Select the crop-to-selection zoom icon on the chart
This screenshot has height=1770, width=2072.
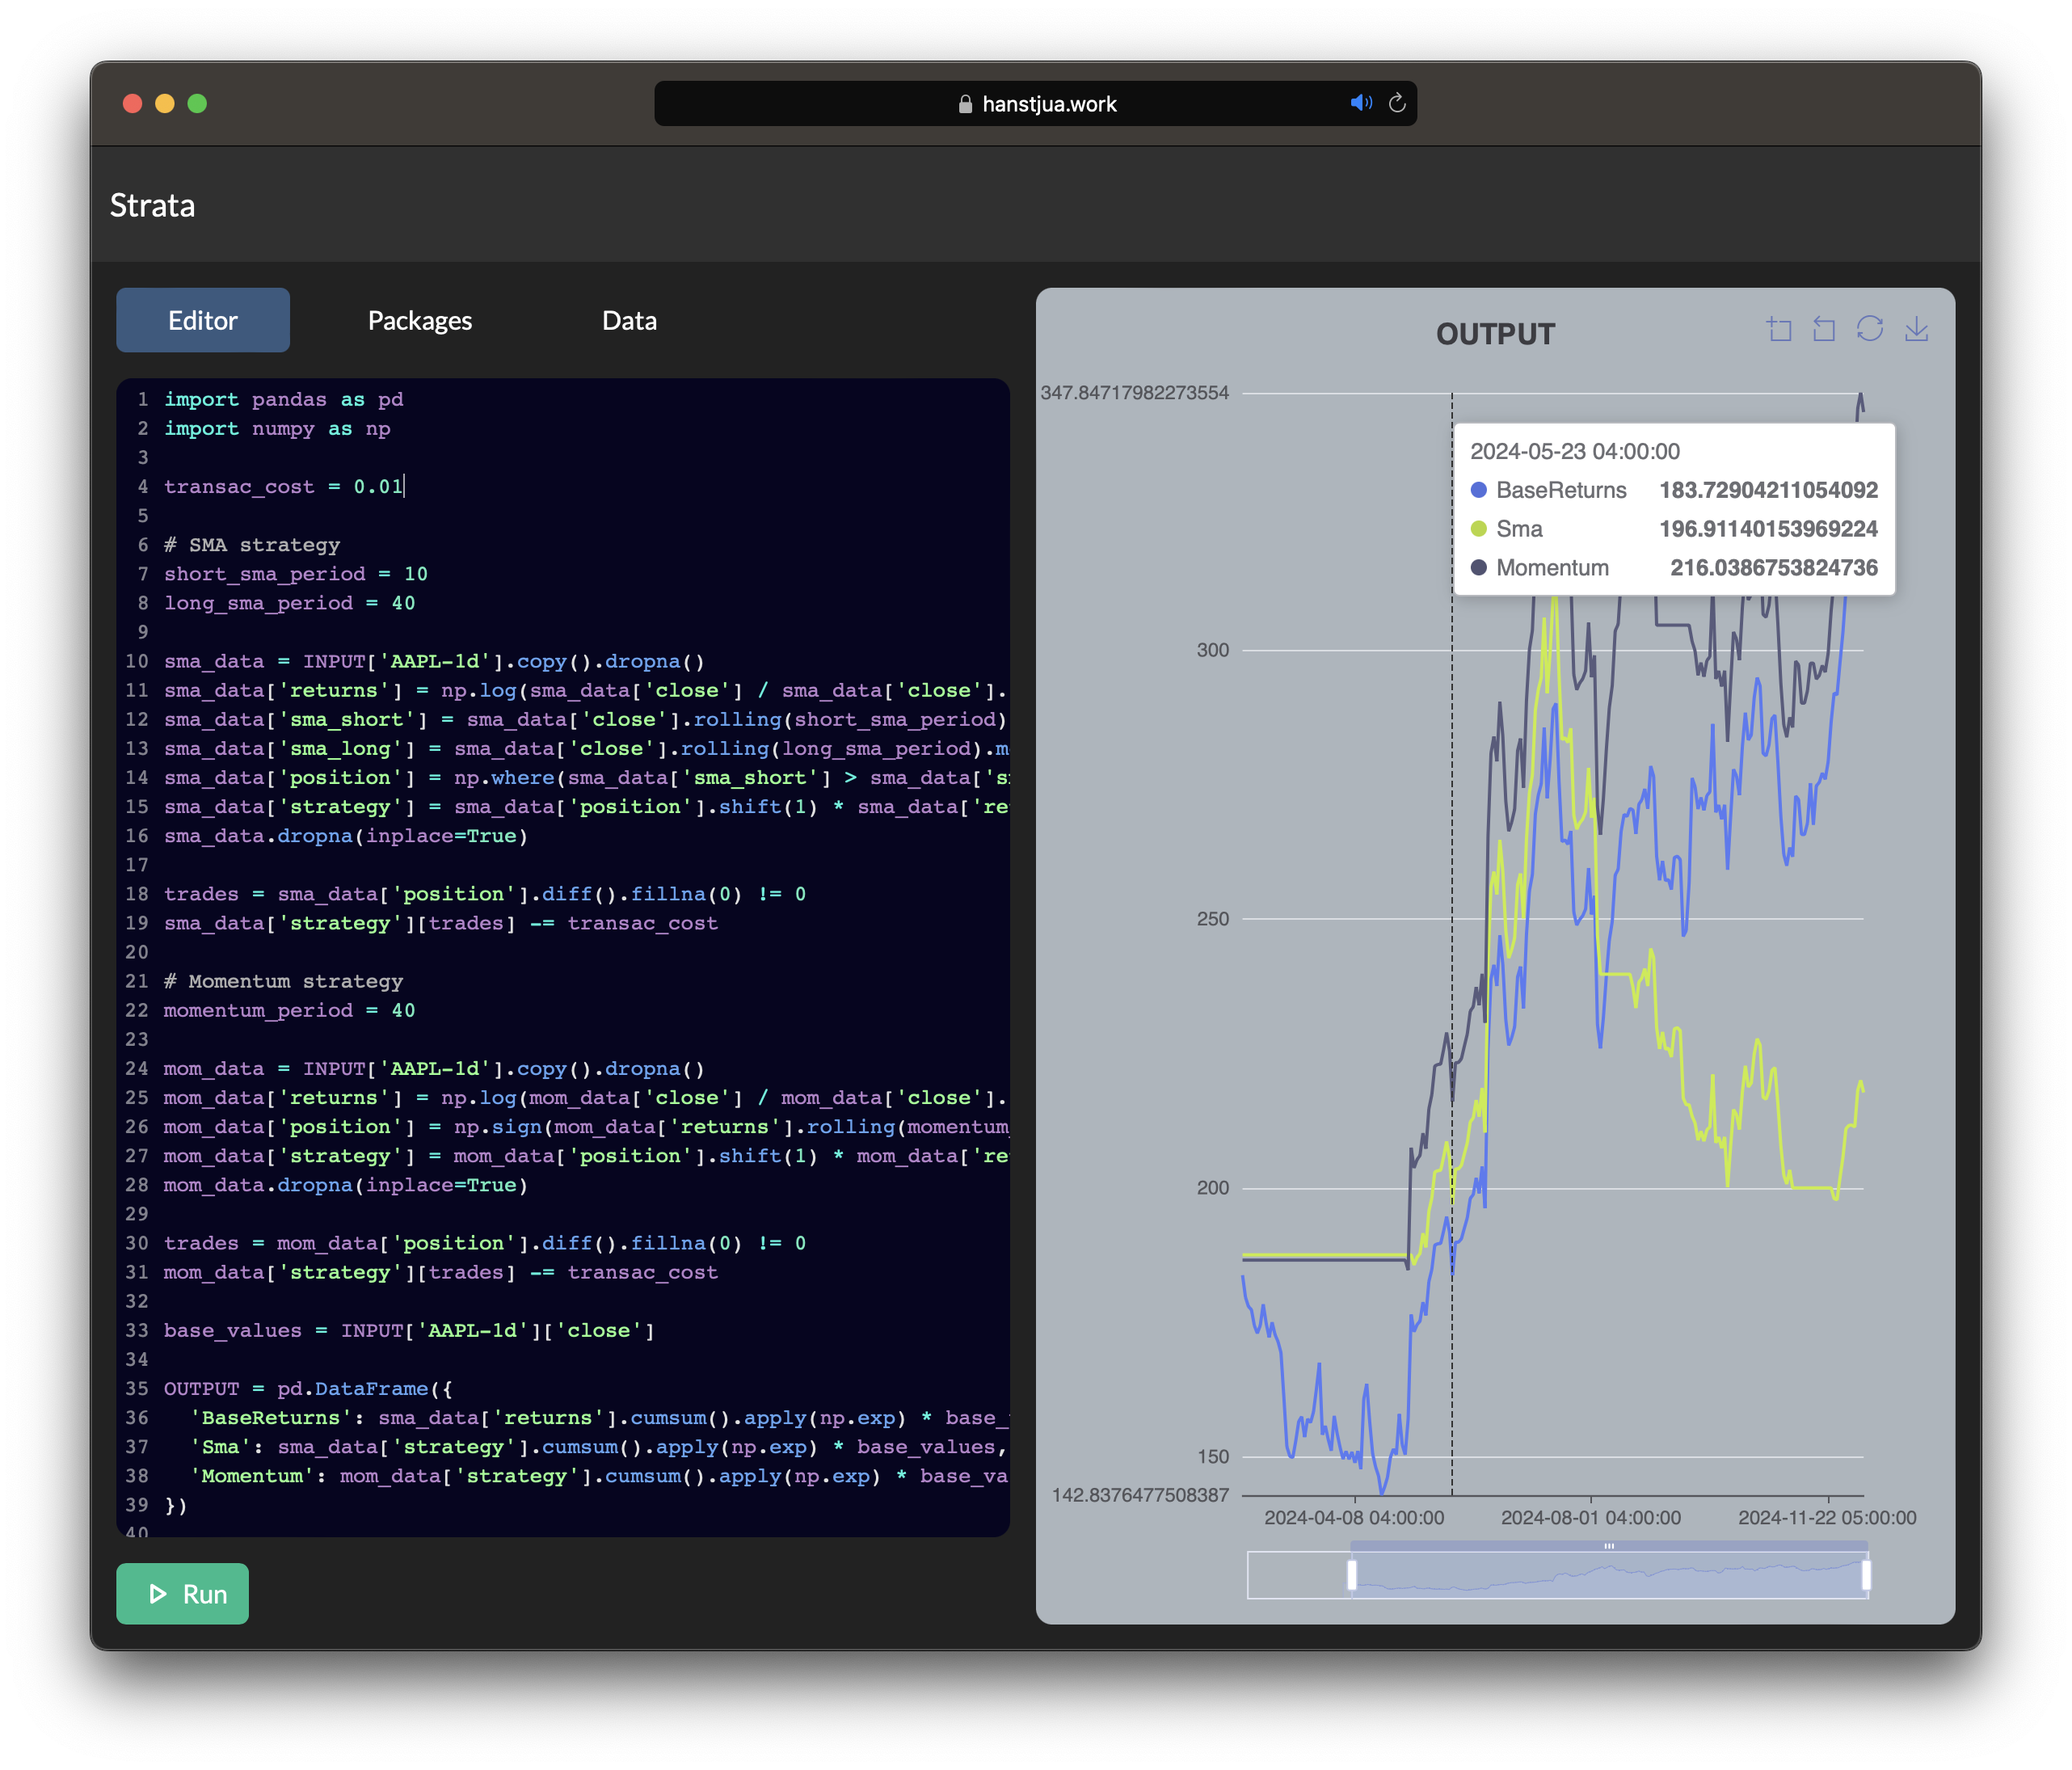click(1782, 330)
